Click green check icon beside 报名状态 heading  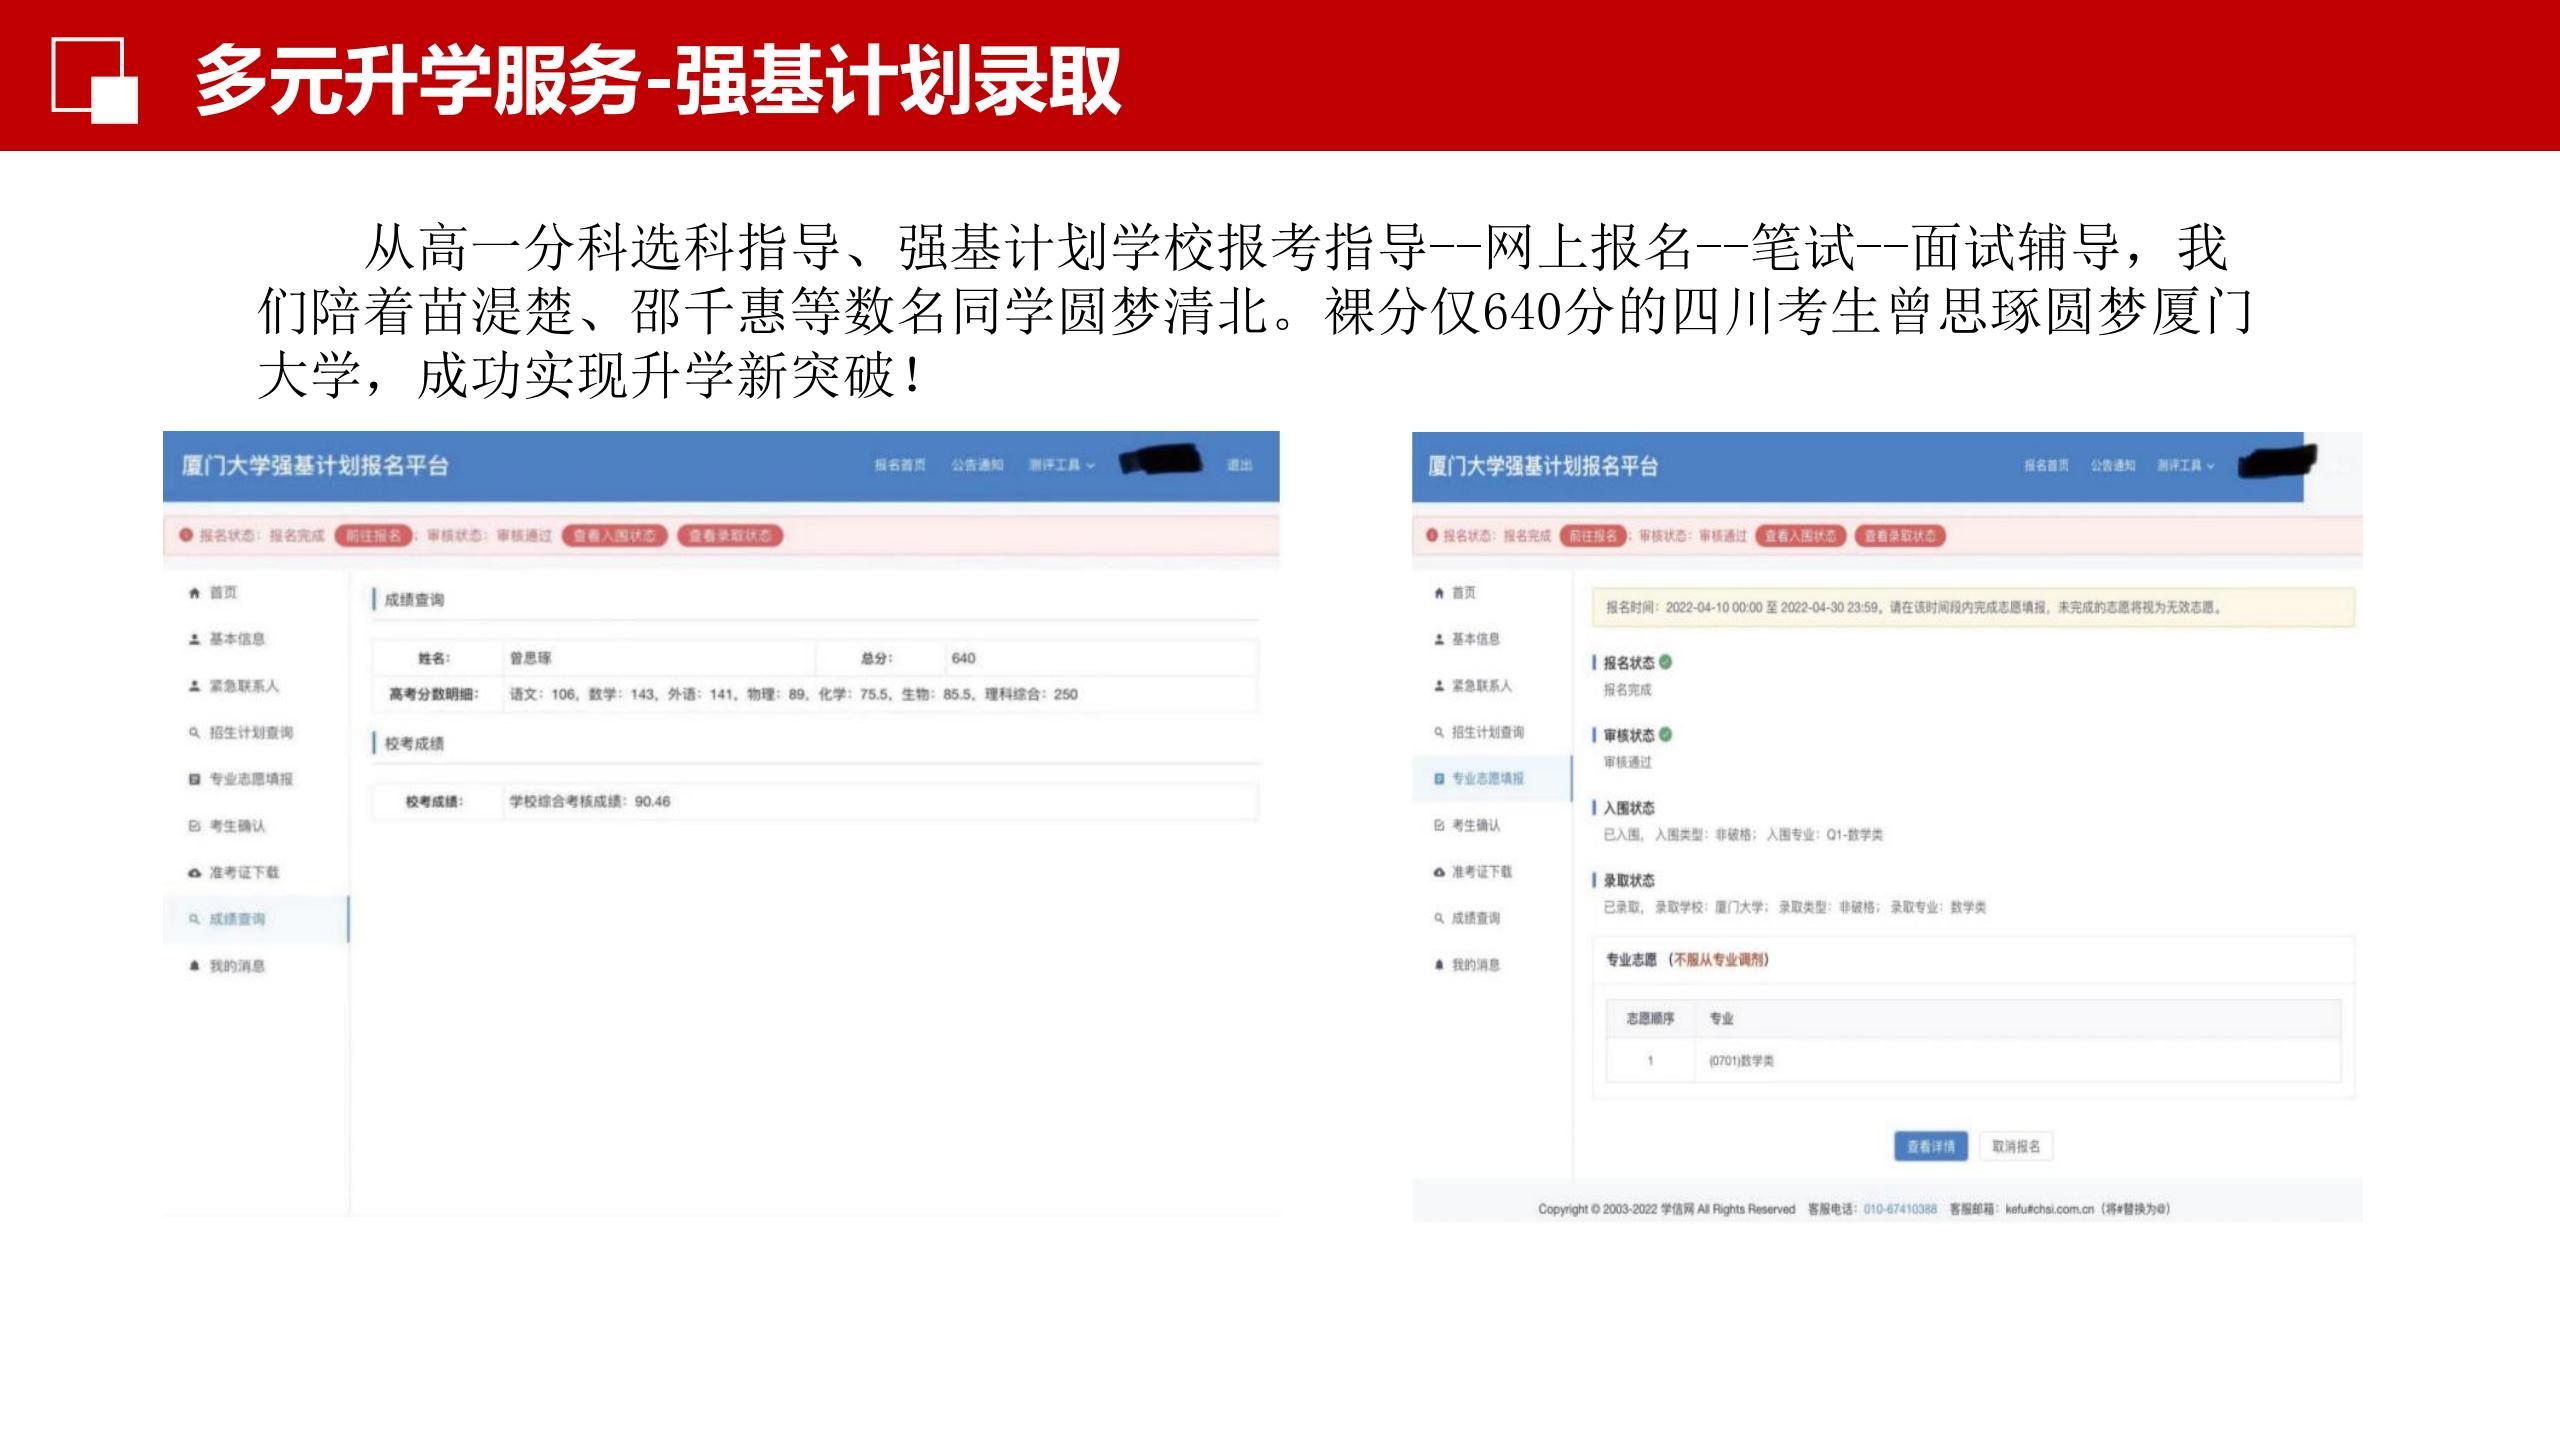1666,662
